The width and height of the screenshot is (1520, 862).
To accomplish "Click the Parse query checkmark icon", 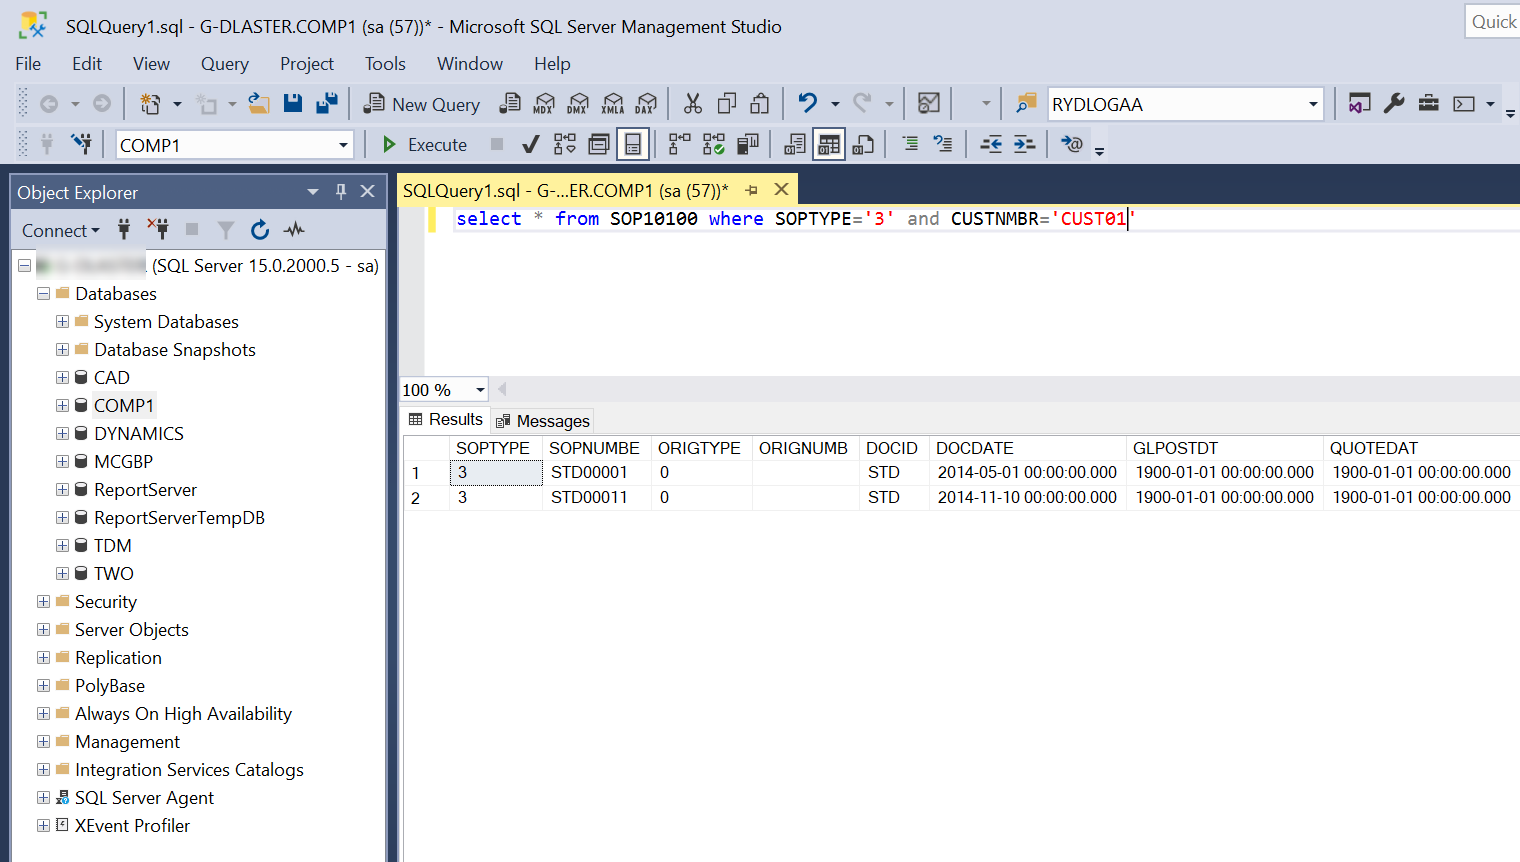I will (531, 145).
